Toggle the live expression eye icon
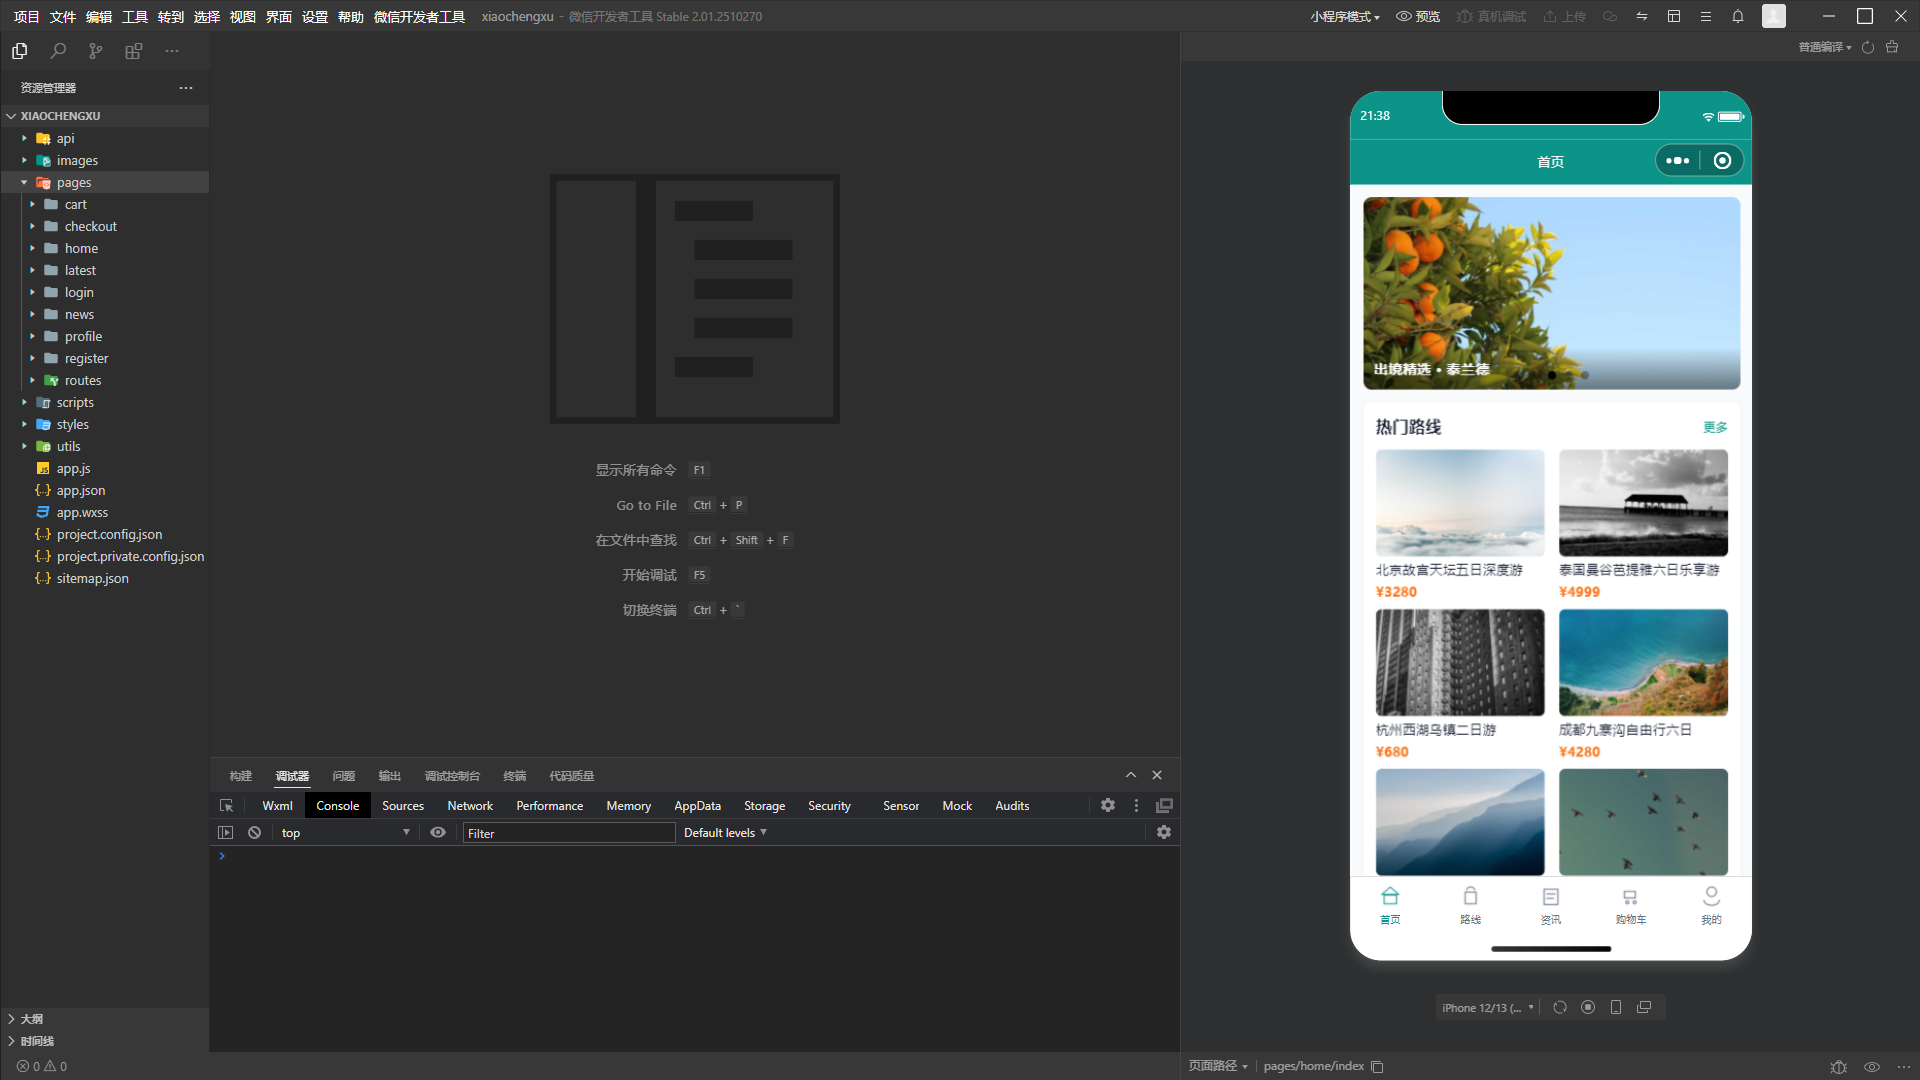The width and height of the screenshot is (1920, 1080). 438,833
